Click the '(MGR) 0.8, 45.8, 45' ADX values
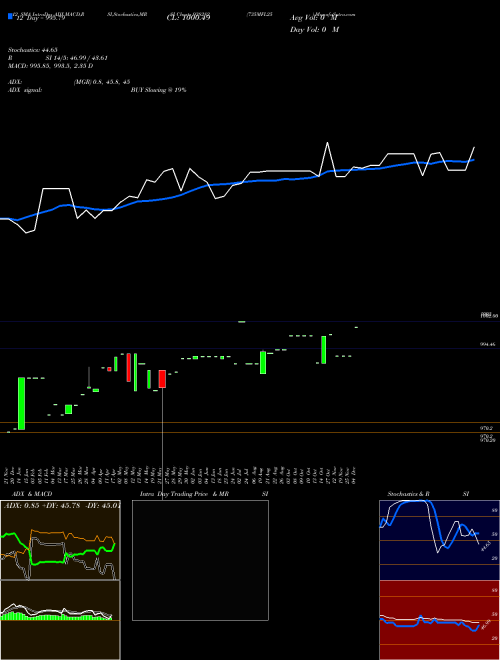Screen dimensions: 500x660 (x=102, y=82)
